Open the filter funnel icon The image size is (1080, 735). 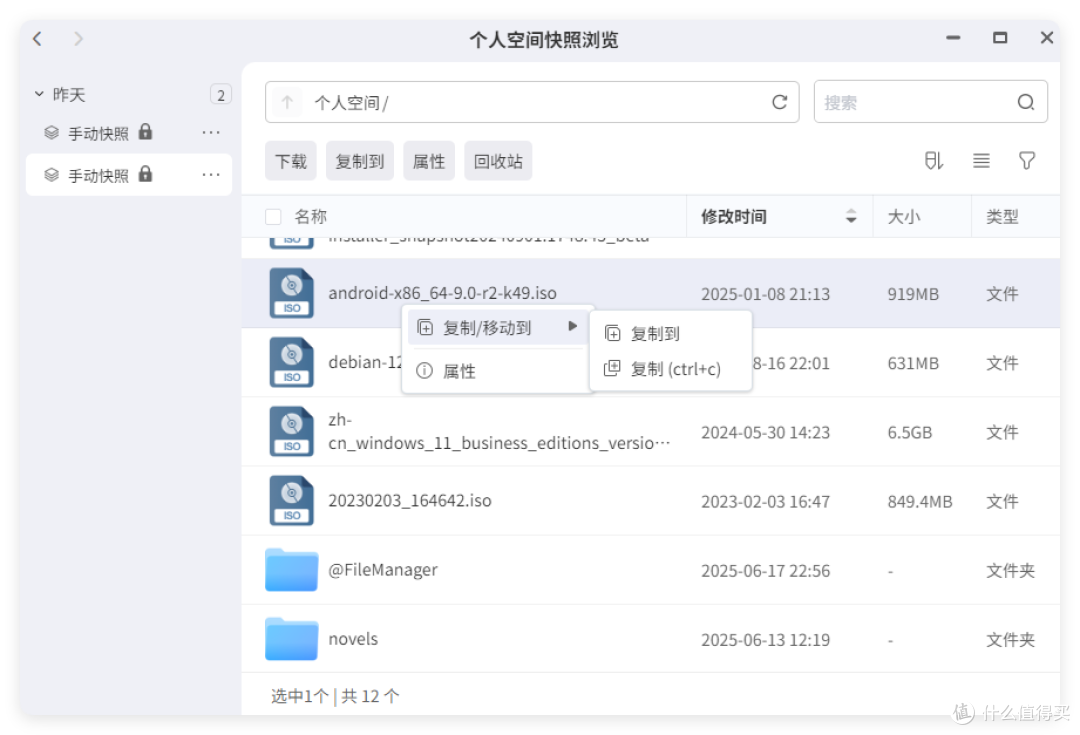1027,161
